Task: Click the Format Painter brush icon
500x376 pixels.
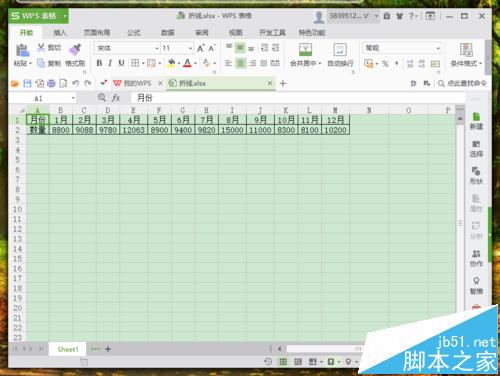Action: click(x=75, y=49)
